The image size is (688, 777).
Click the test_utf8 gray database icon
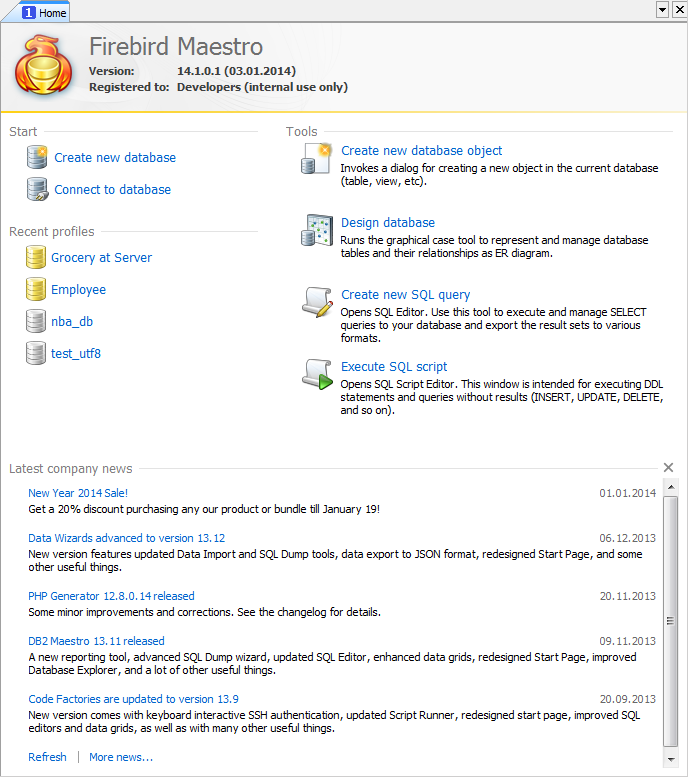coord(36,353)
